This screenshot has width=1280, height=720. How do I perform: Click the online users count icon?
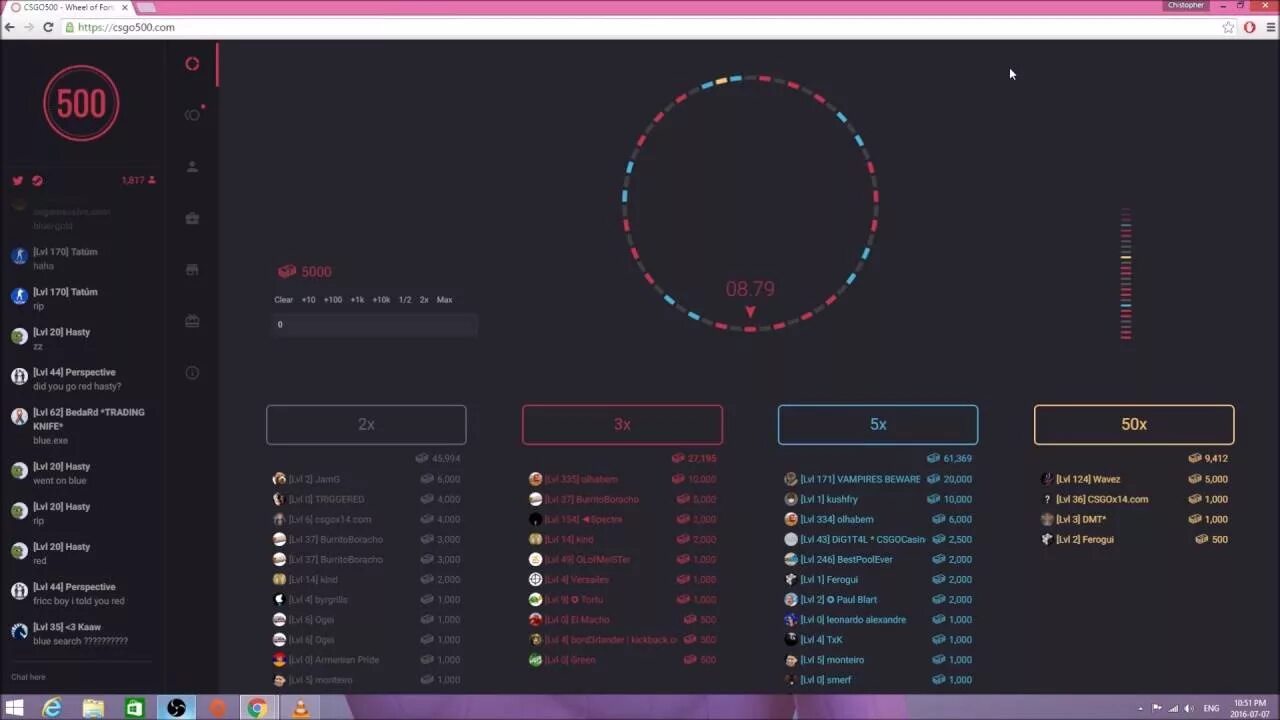tap(152, 181)
